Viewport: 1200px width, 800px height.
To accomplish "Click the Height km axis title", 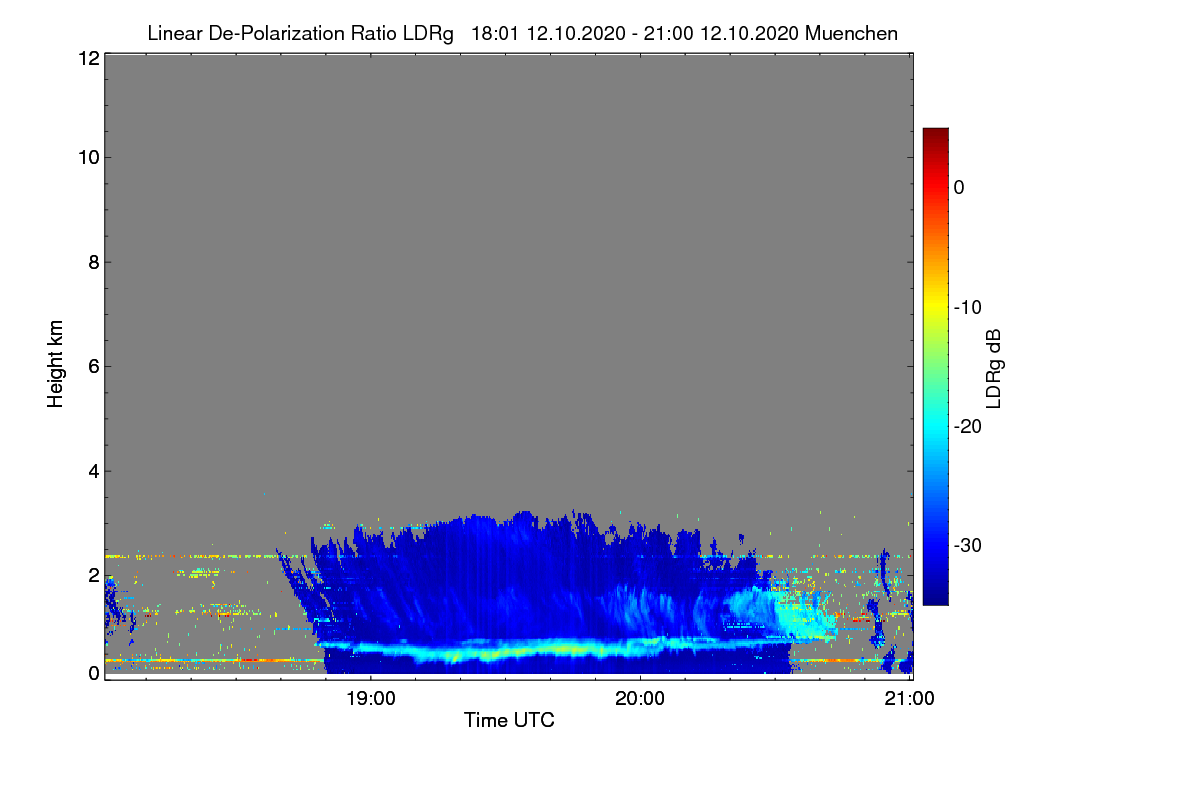I will click(55, 364).
